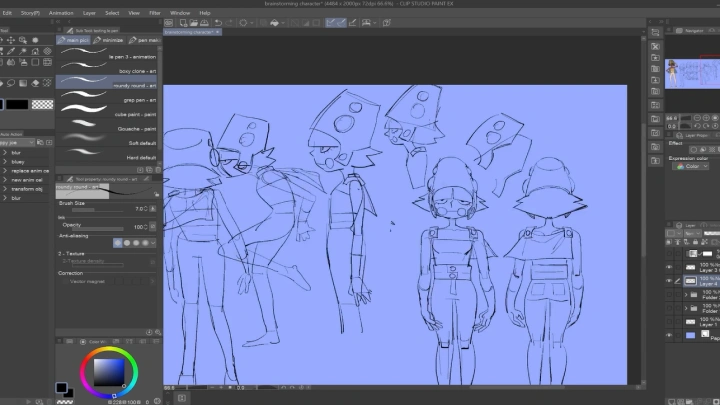Select the 'grep pen - art' brush
This screenshot has width=720, height=405.
click(107, 97)
